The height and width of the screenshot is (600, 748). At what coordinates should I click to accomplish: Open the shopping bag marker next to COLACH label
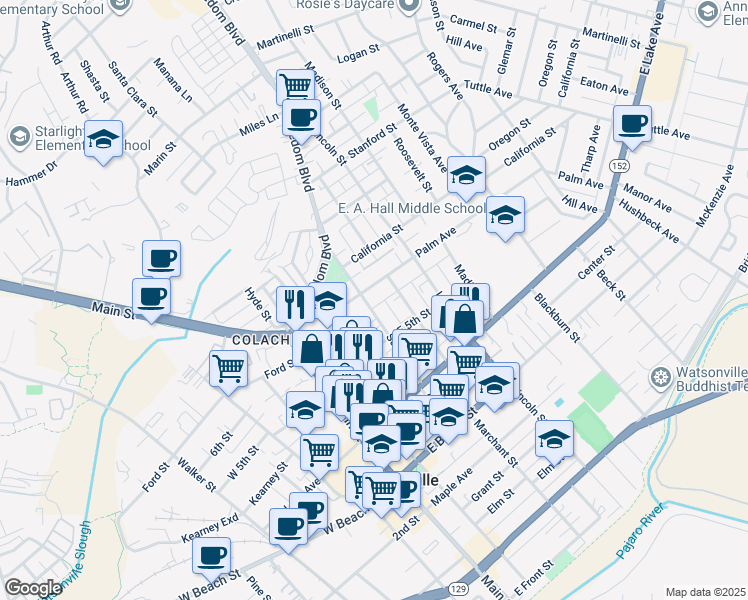click(x=311, y=351)
